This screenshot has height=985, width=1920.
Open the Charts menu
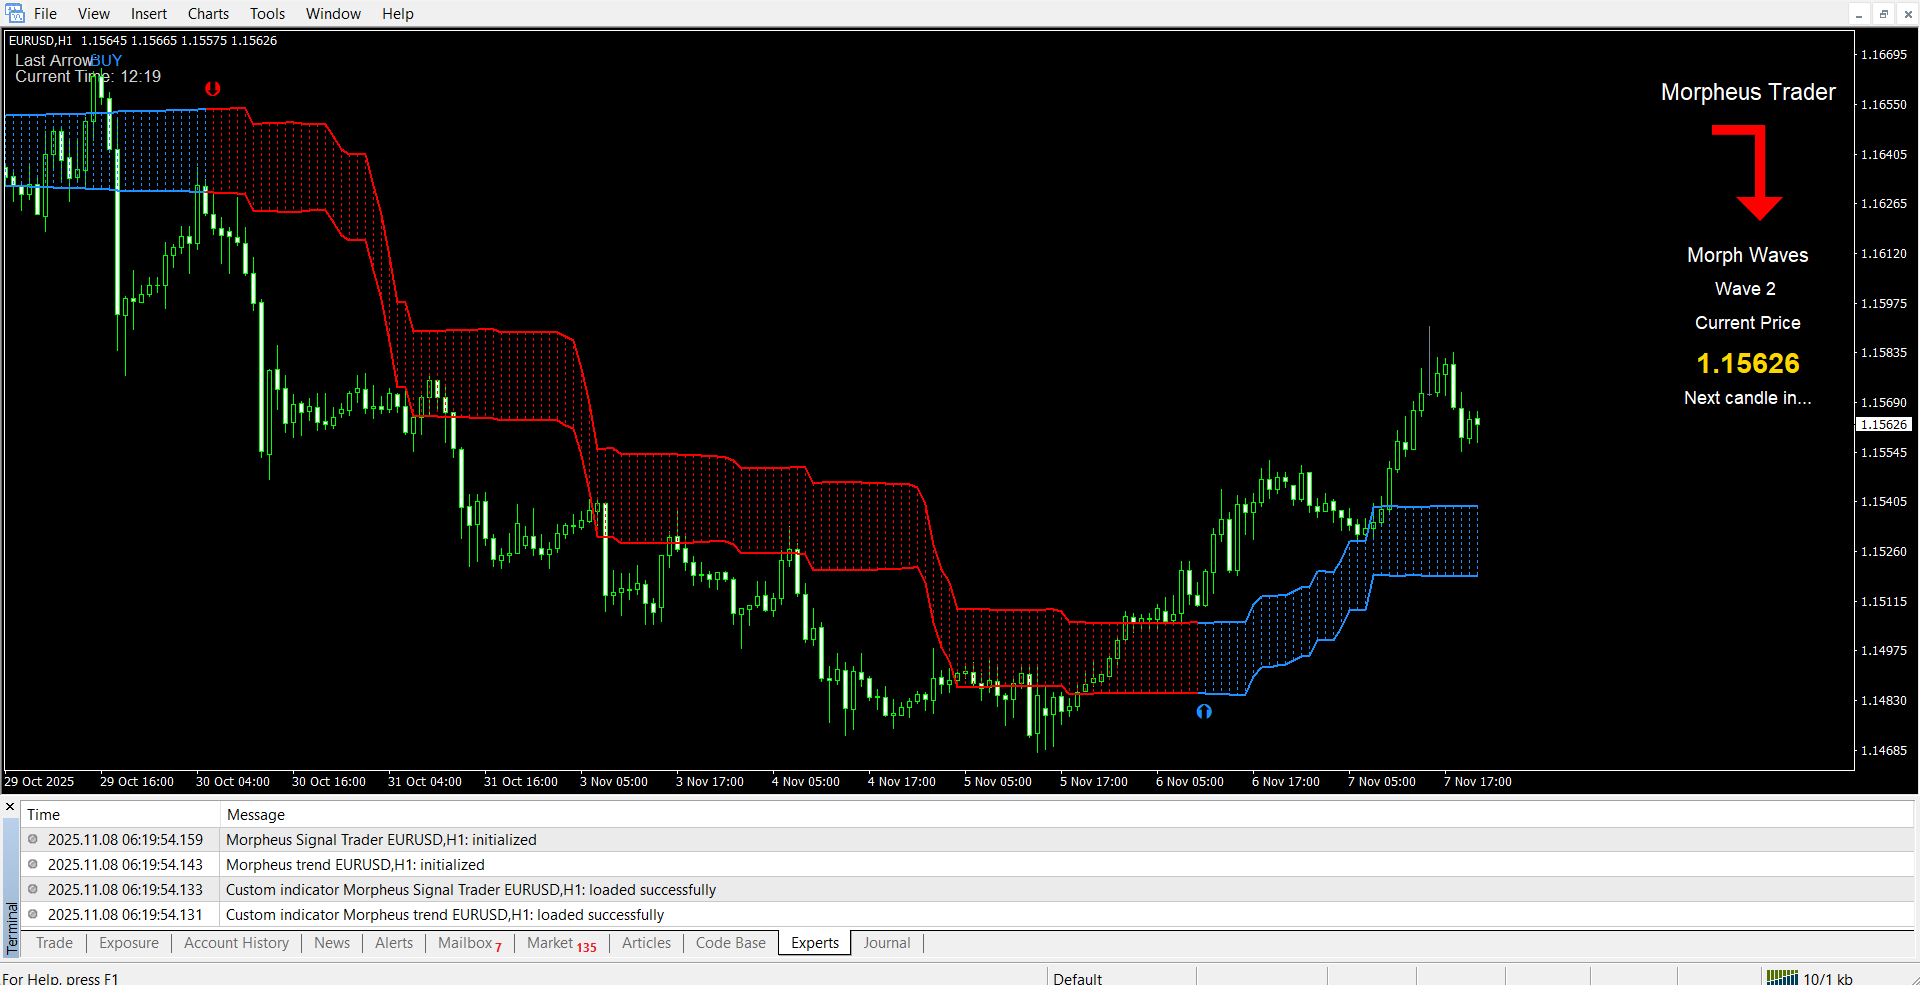pos(208,14)
